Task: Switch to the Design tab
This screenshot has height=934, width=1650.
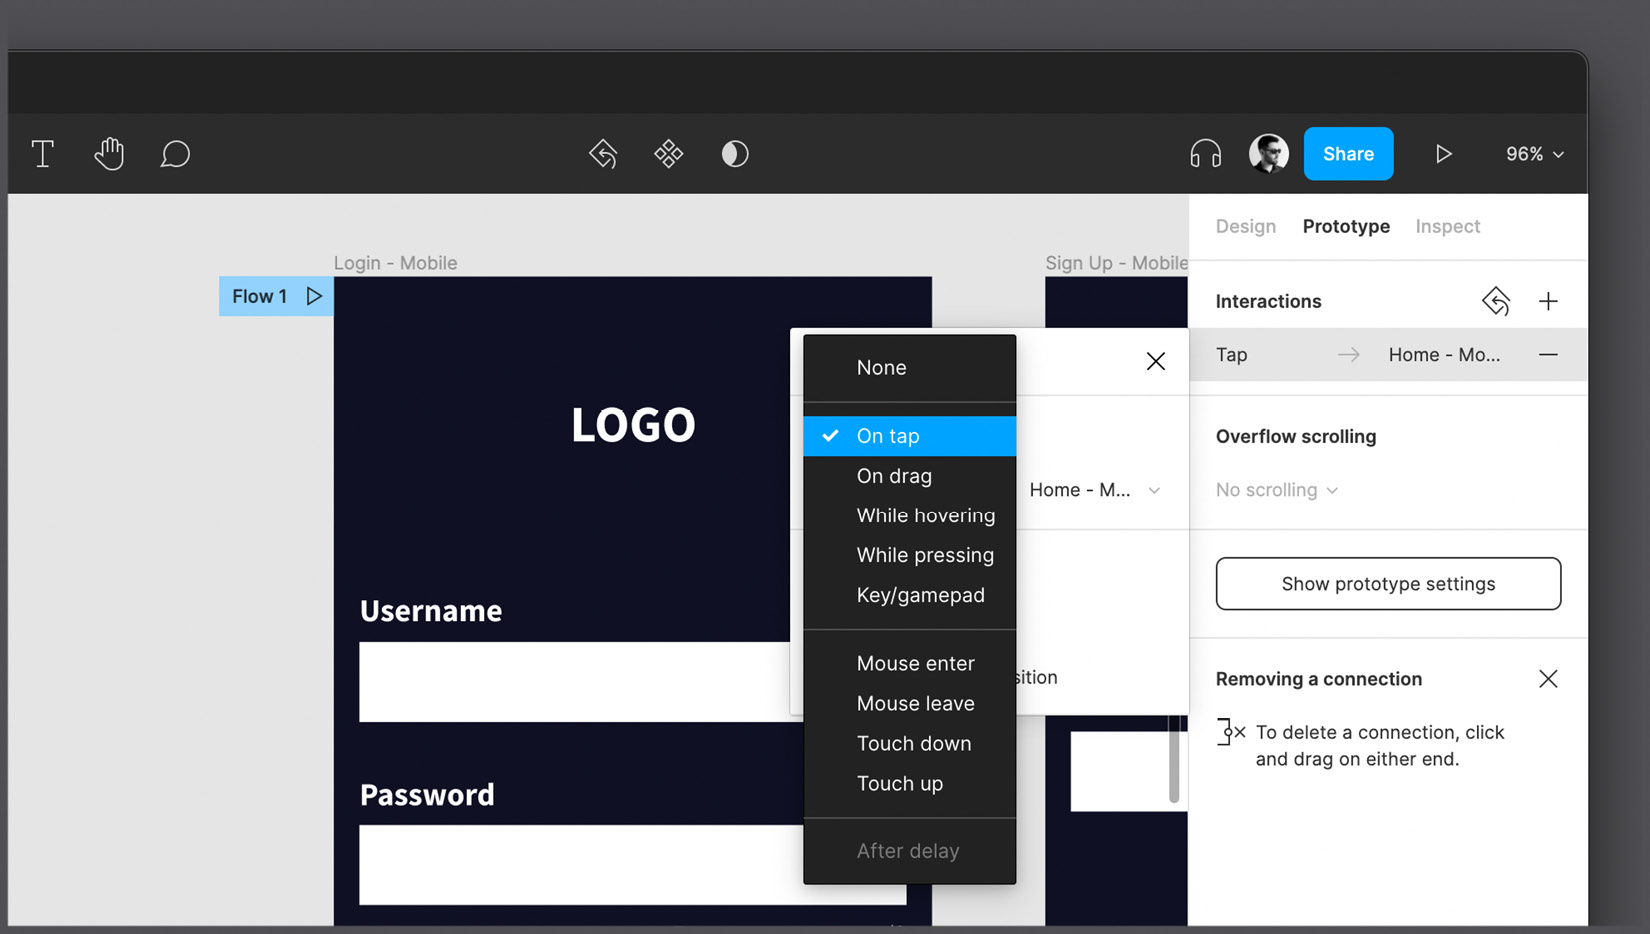Action: 1245,226
